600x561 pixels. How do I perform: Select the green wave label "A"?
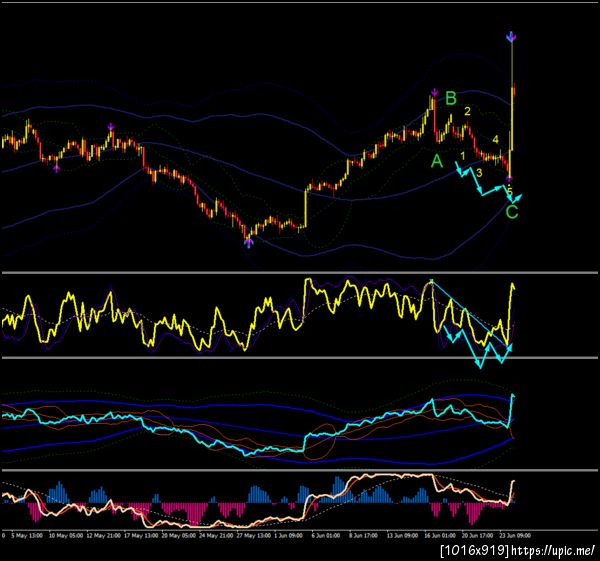tap(437, 161)
